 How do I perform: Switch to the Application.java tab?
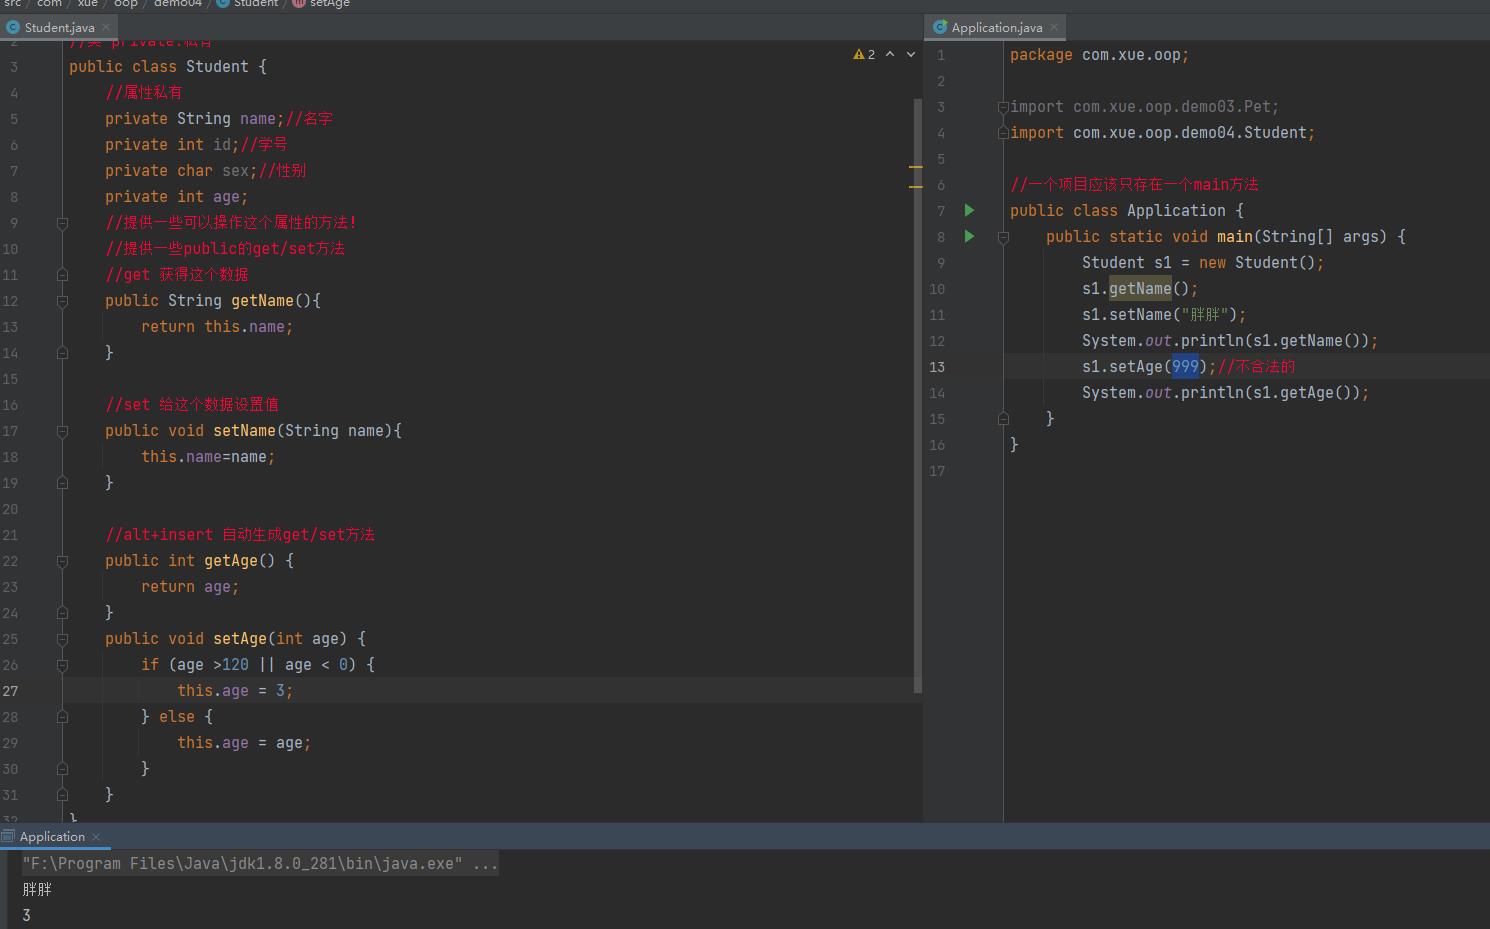pos(996,27)
